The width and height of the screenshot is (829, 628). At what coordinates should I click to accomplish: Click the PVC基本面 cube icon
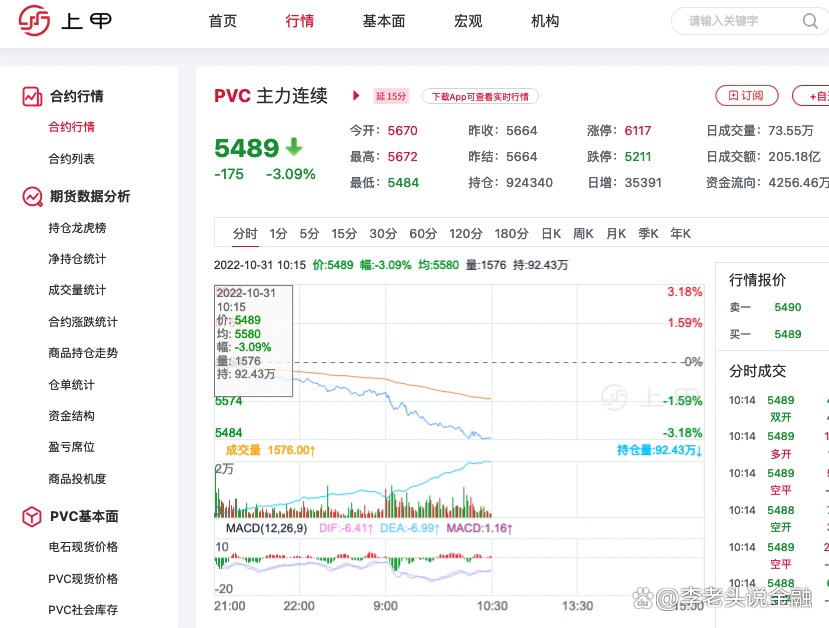[x=32, y=516]
